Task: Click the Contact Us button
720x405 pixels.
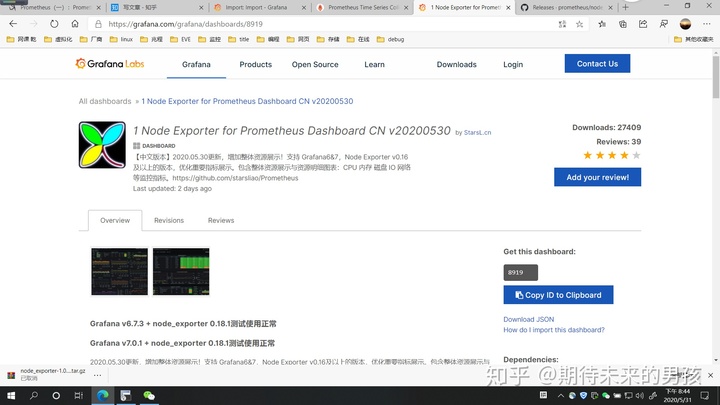Action: (x=597, y=63)
